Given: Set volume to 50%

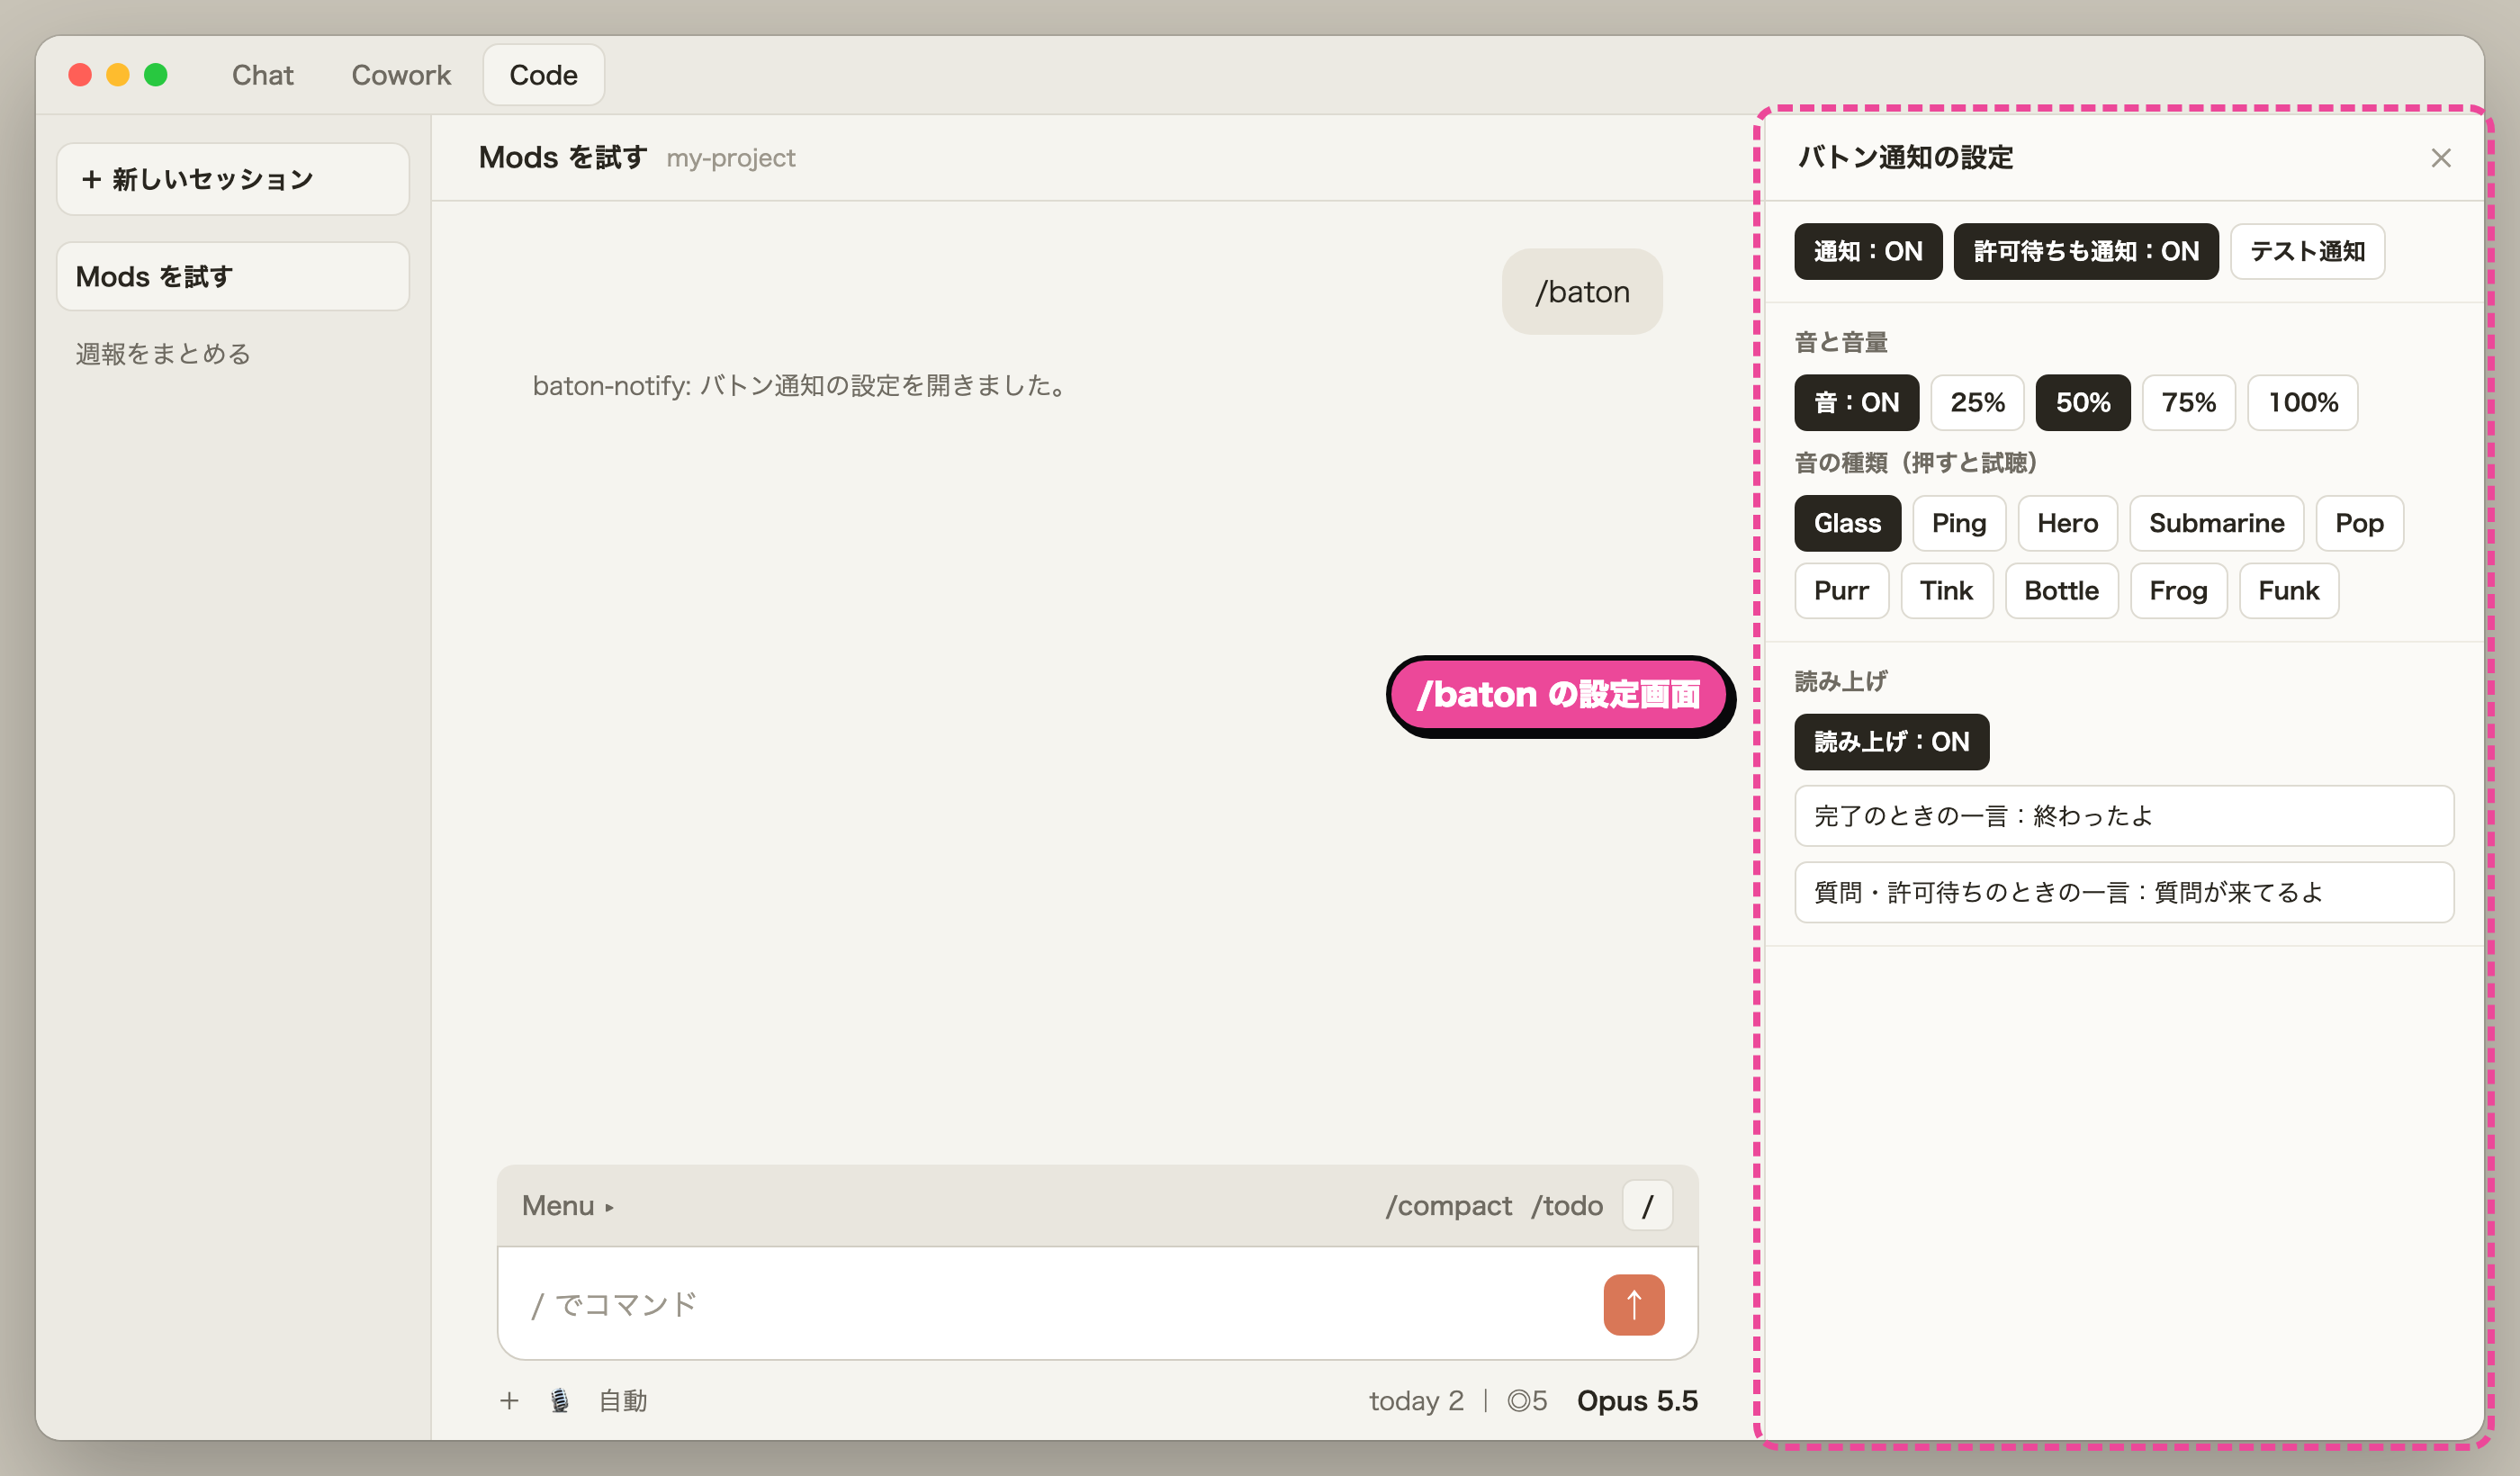Looking at the screenshot, I should click(2082, 402).
